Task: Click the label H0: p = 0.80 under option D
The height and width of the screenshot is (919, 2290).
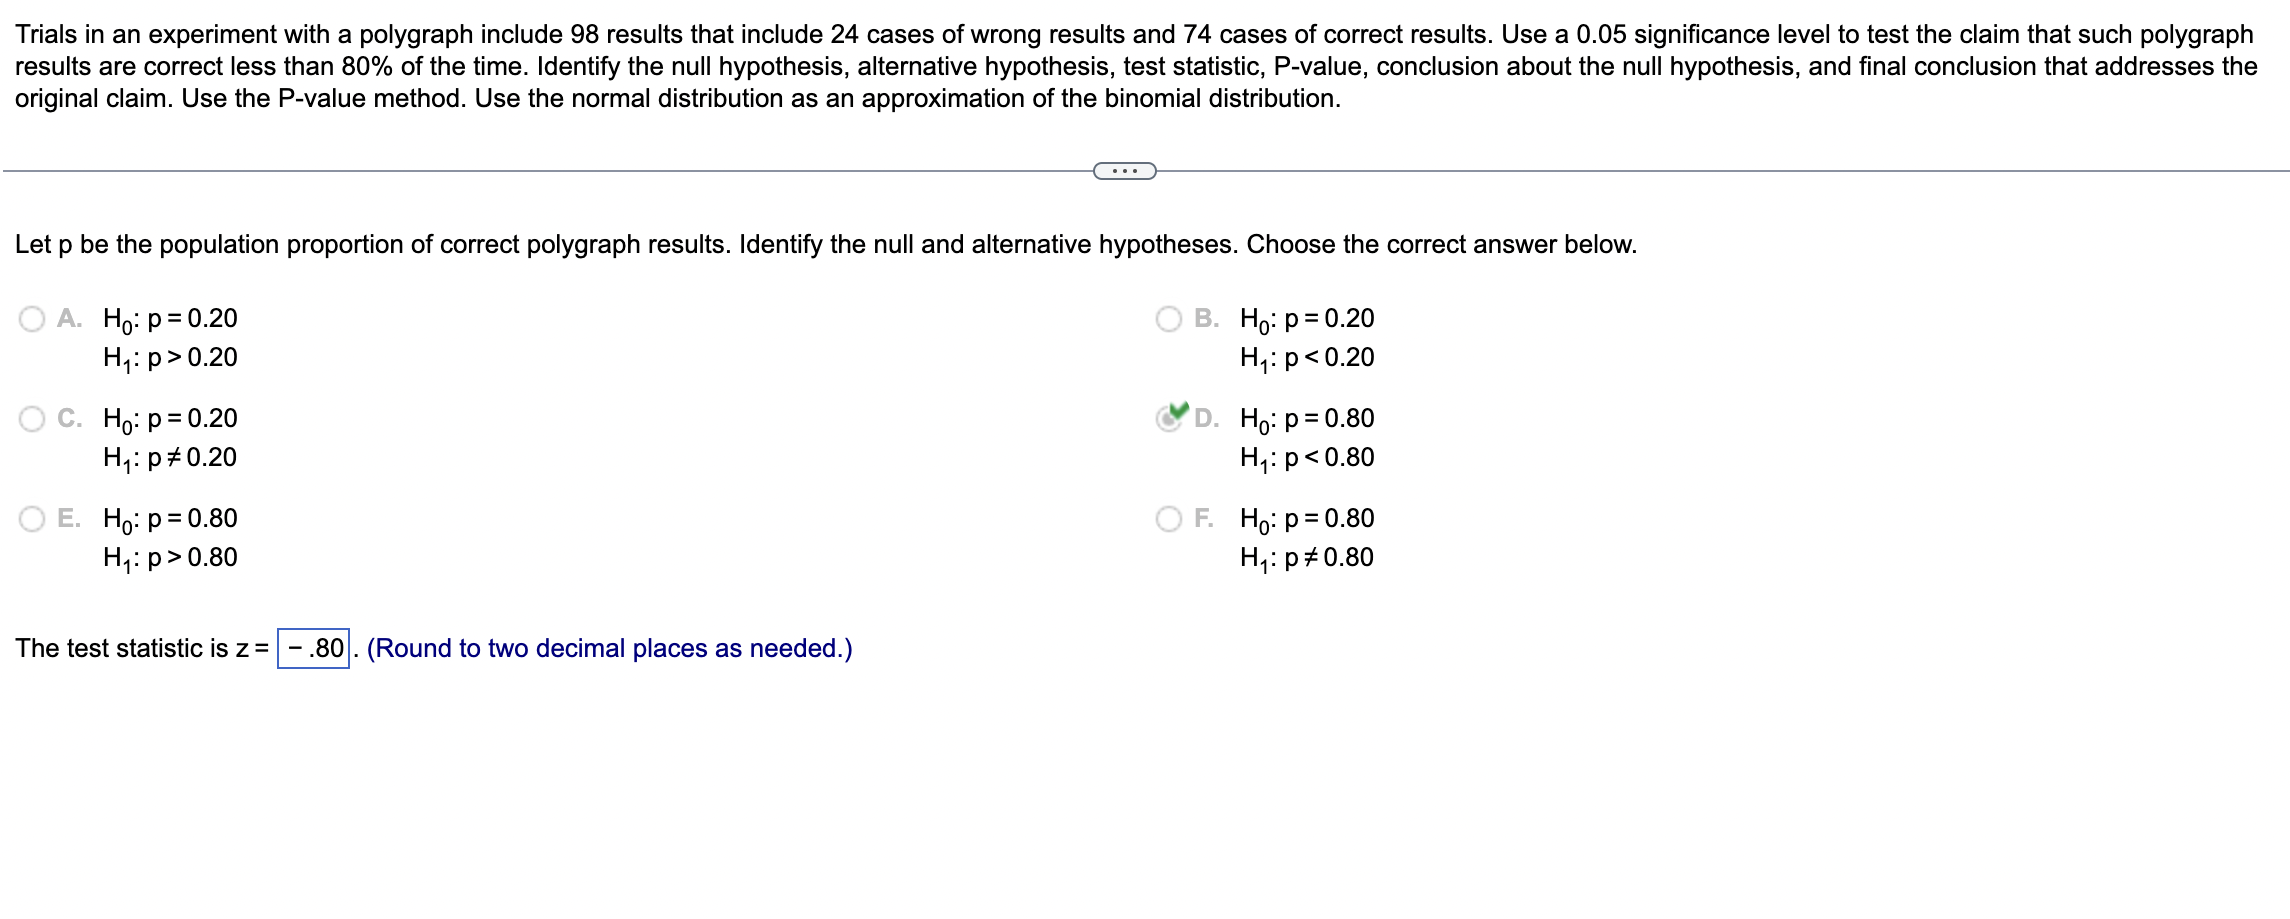Action: [1305, 419]
